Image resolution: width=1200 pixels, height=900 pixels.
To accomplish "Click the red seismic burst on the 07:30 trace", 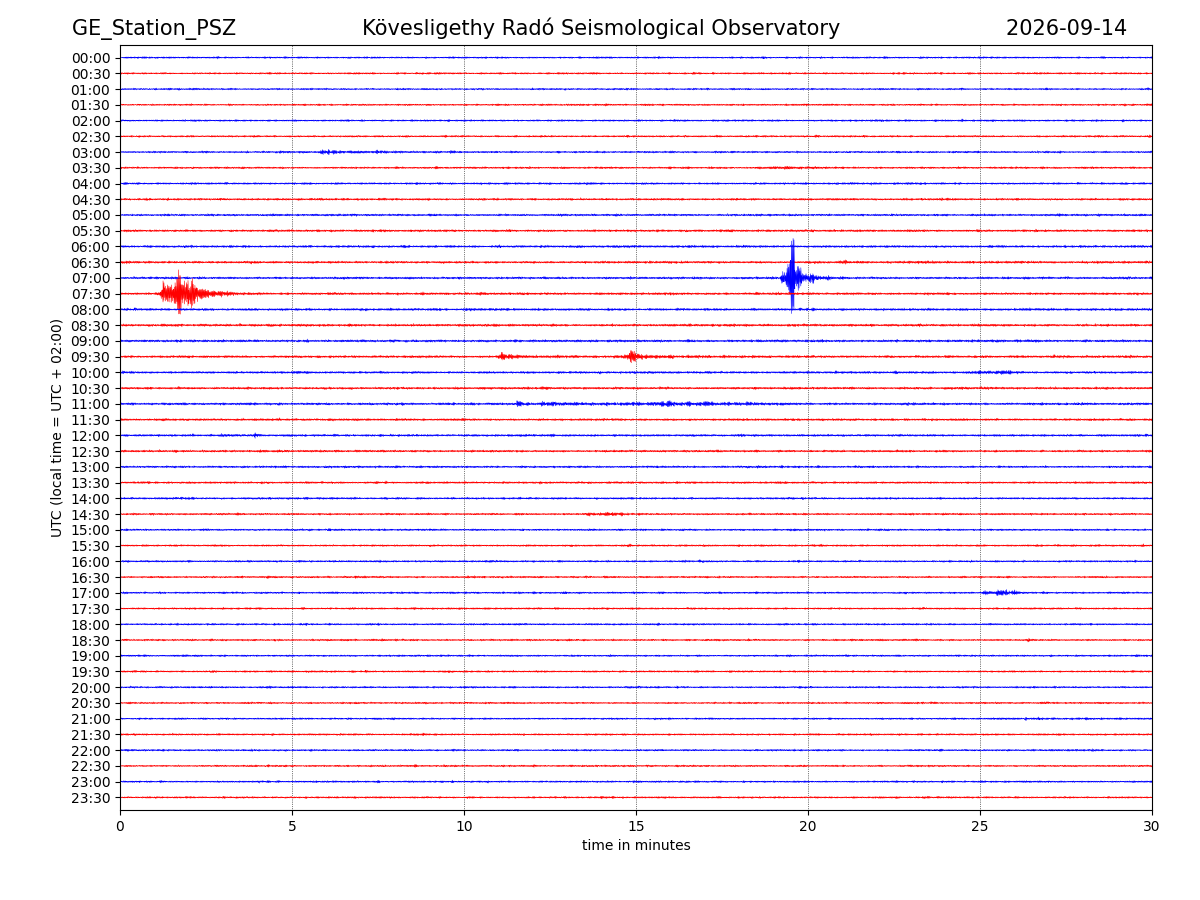I will pos(190,293).
